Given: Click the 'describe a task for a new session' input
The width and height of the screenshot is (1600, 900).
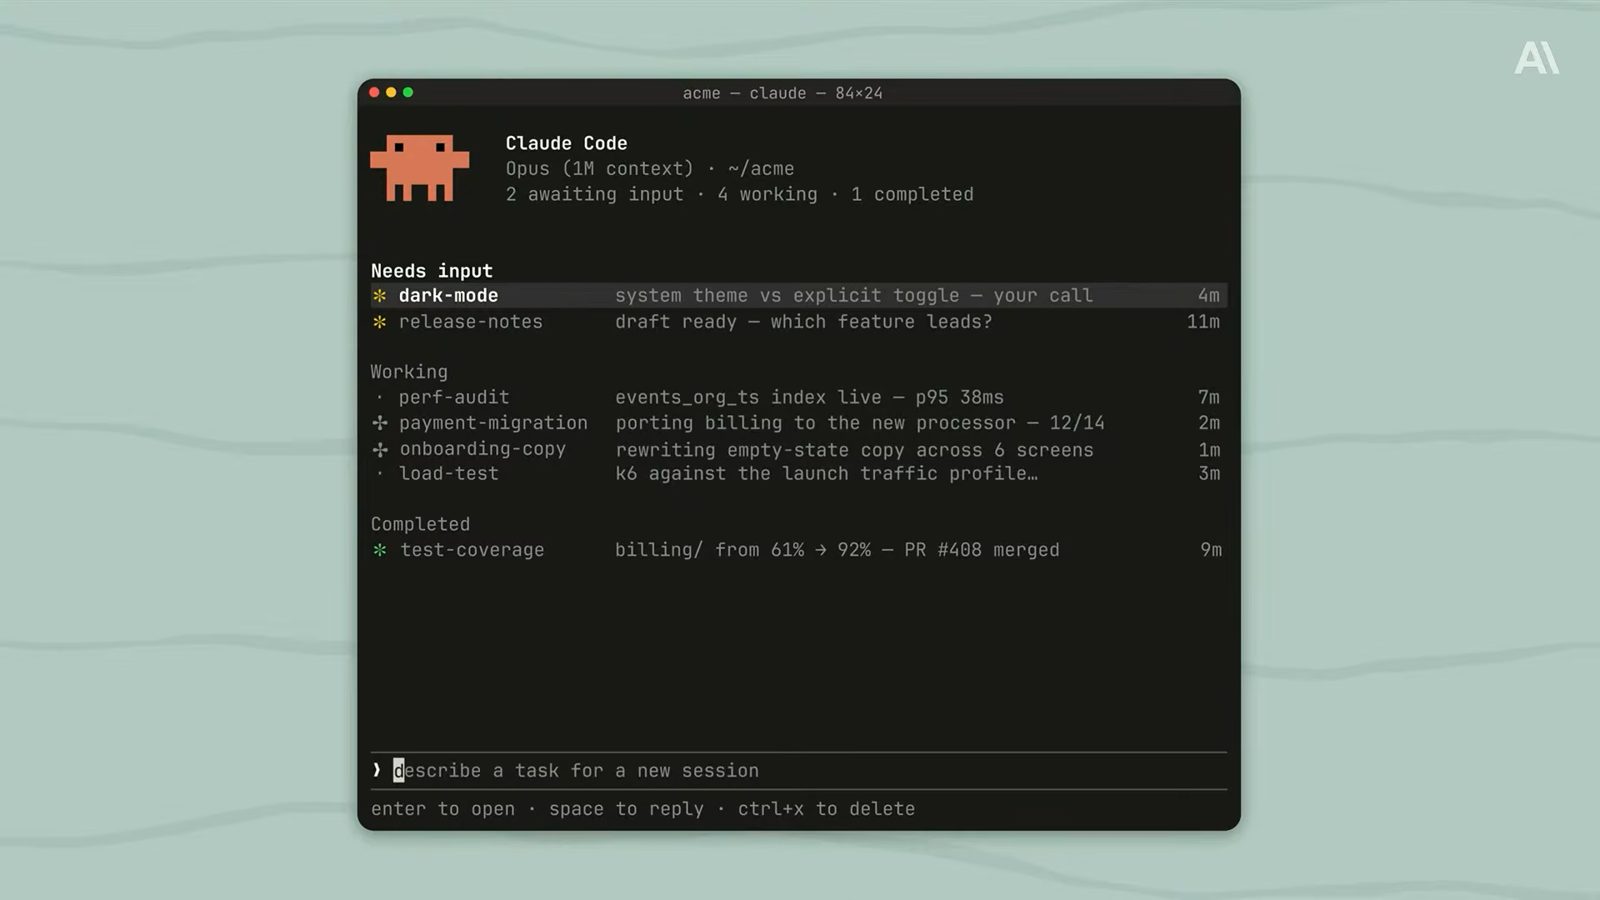Looking at the screenshot, I should [799, 771].
